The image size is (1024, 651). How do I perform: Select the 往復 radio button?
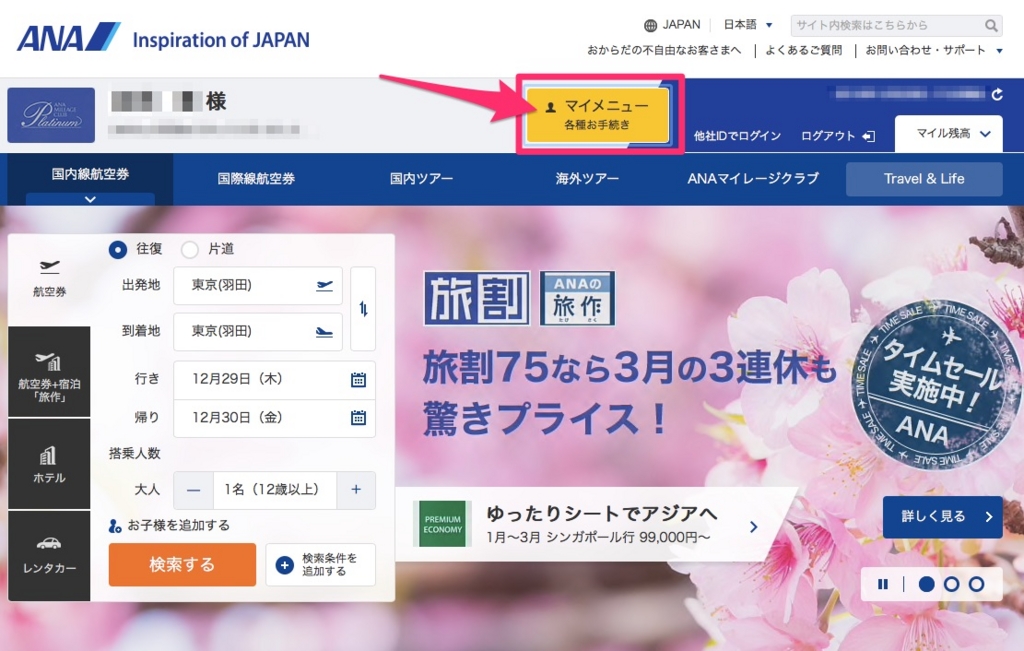pyautogui.click(x=118, y=249)
